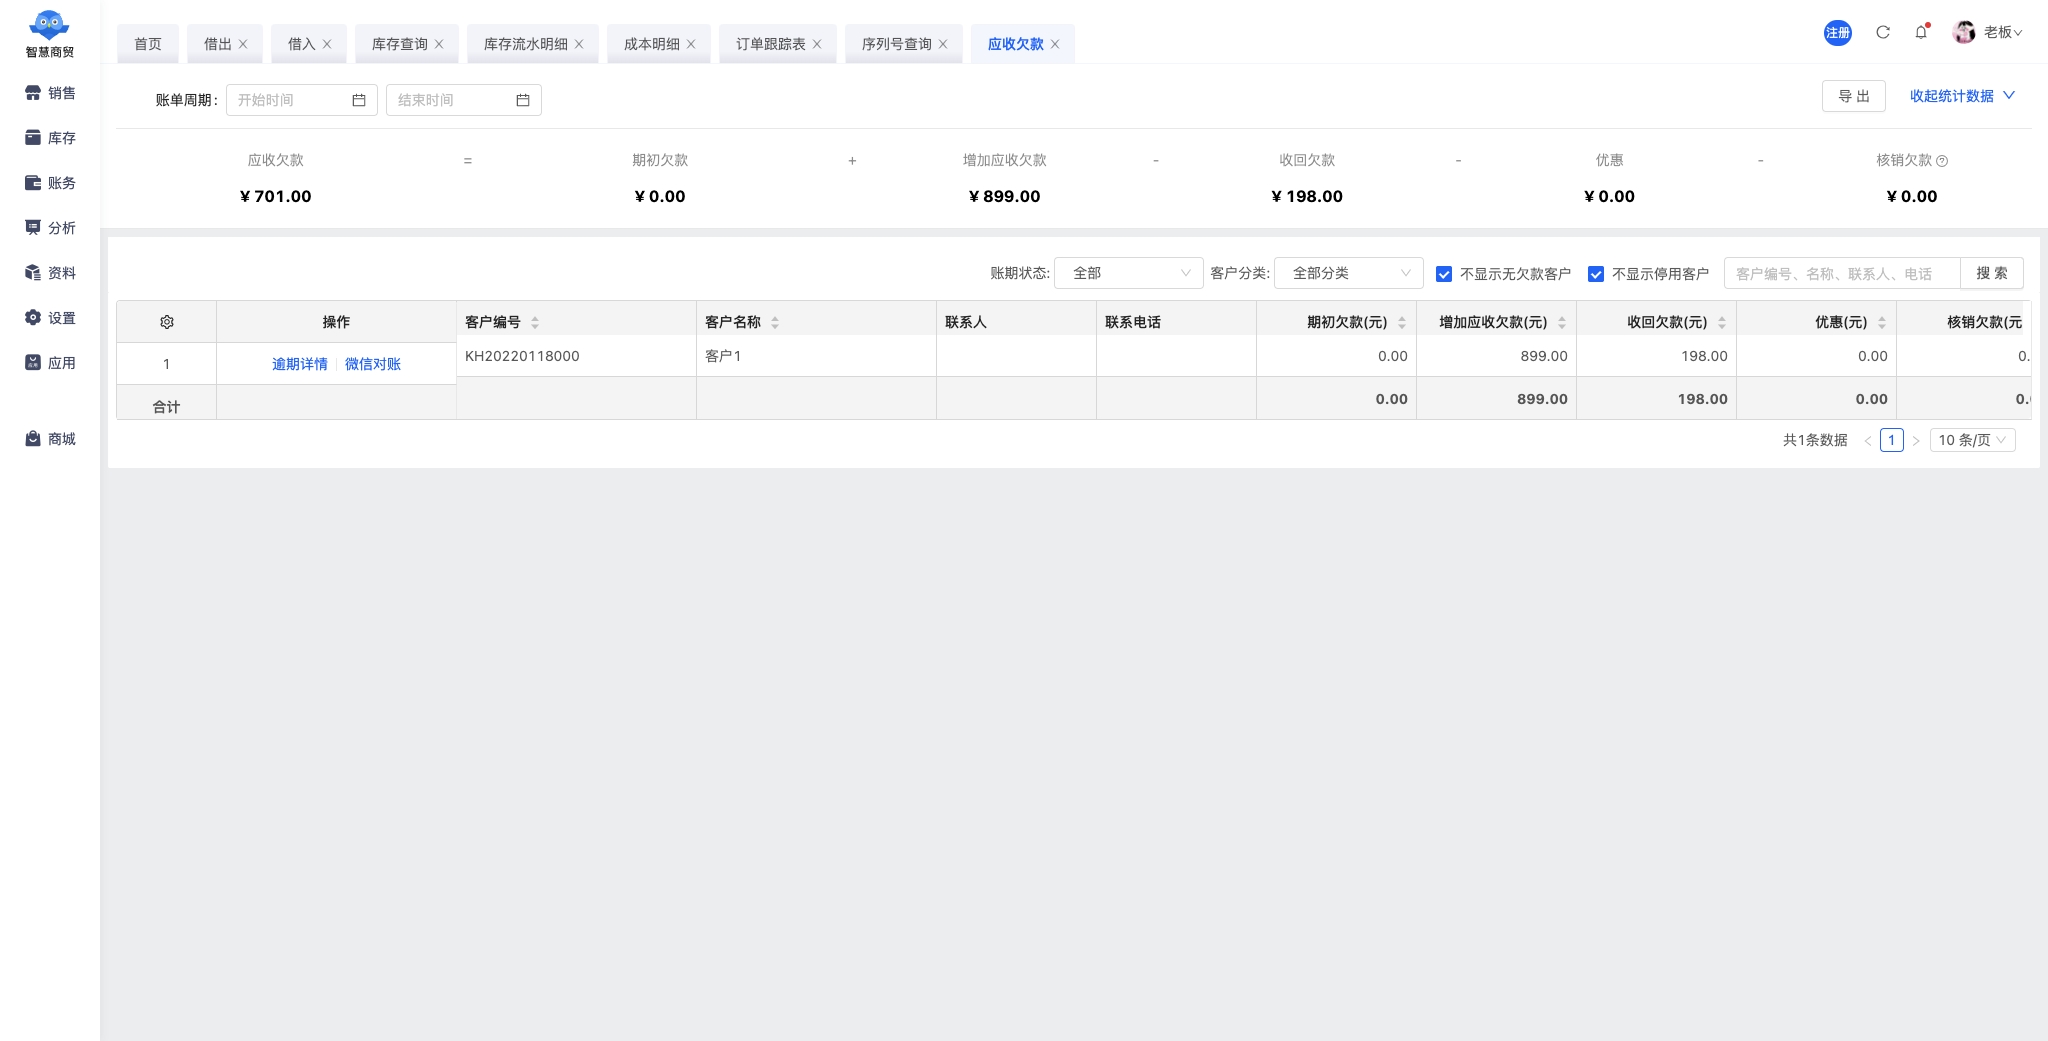Open the 10 条/页 page size dropdown

pyautogui.click(x=1972, y=440)
